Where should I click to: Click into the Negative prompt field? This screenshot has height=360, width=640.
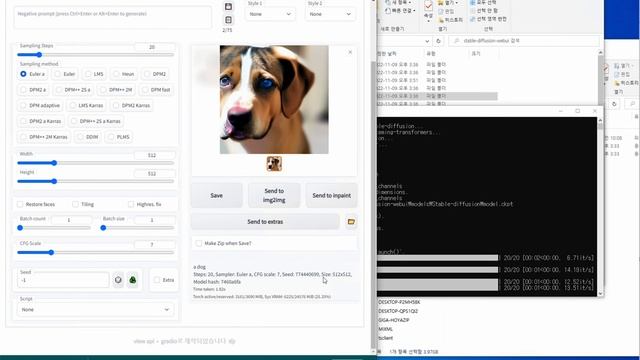[113, 17]
